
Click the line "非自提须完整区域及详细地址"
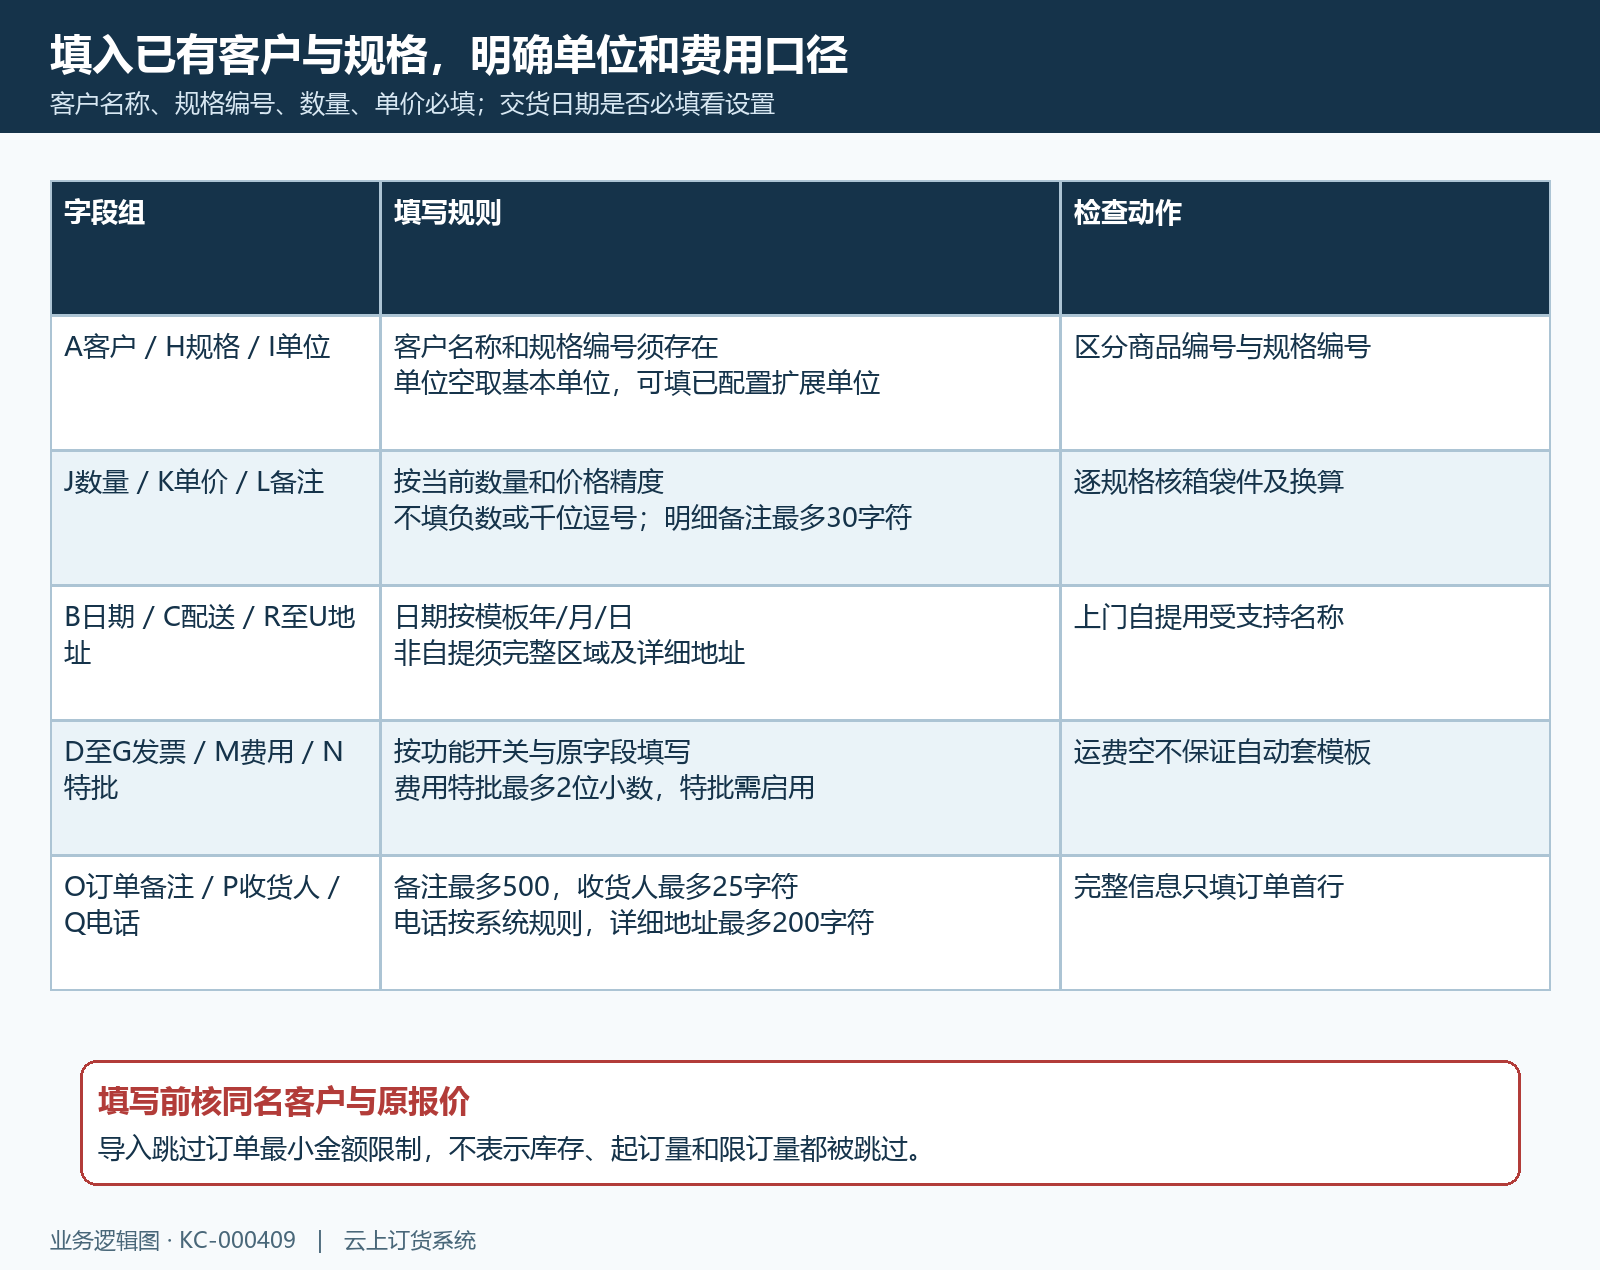coord(569,653)
